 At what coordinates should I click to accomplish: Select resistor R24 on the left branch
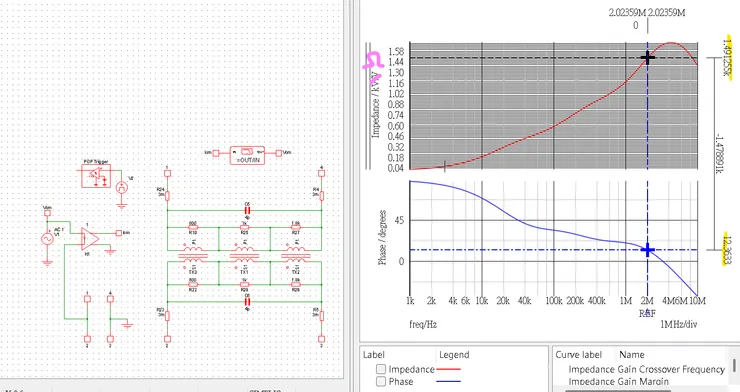pyautogui.click(x=167, y=194)
